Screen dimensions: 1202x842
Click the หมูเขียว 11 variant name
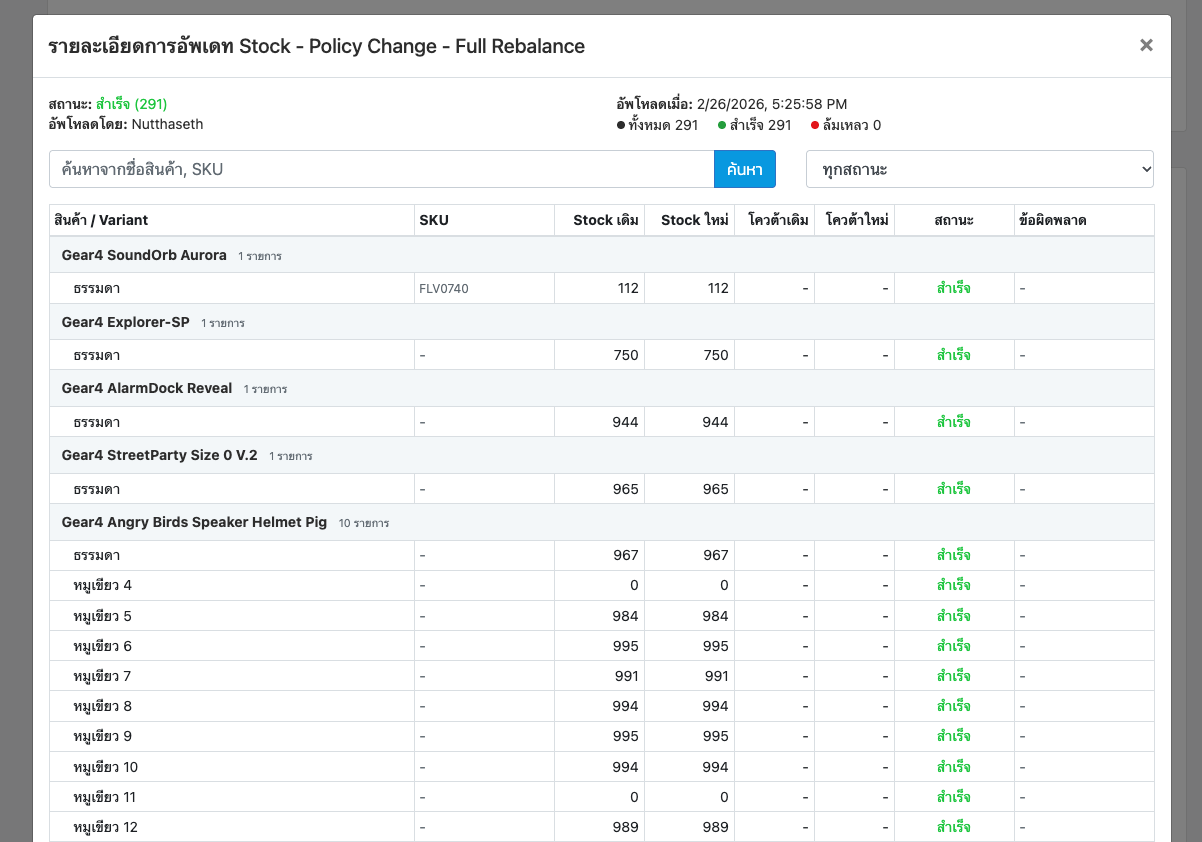tap(106, 797)
